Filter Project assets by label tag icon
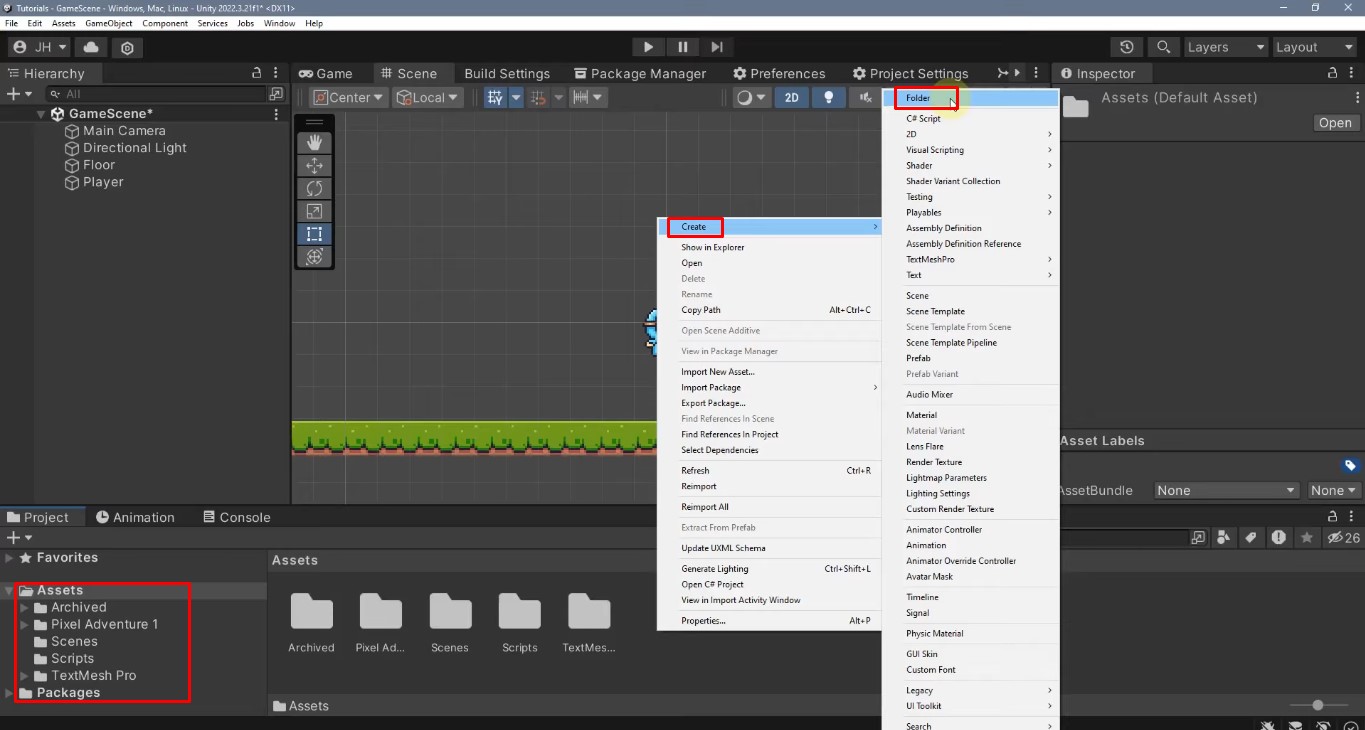The height and width of the screenshot is (730, 1365). [1250, 538]
